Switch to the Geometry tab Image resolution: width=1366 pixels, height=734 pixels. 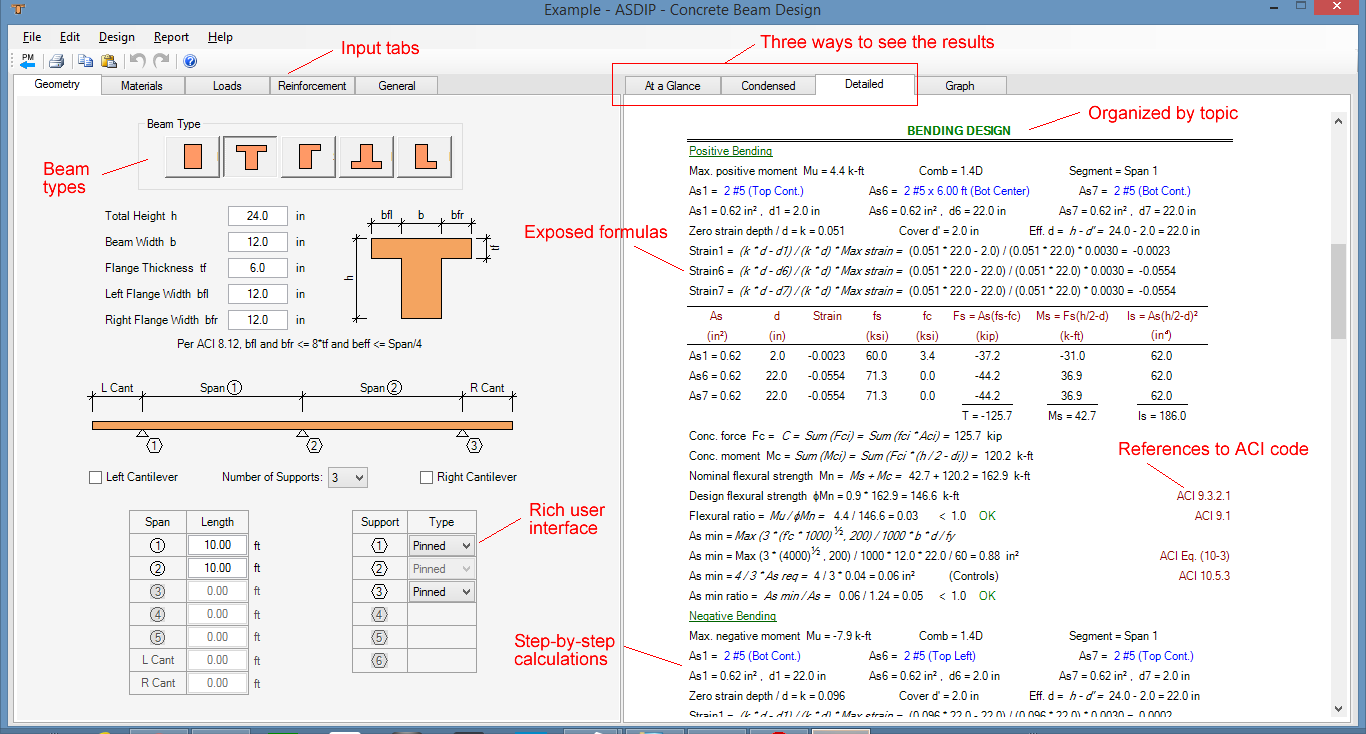(57, 84)
